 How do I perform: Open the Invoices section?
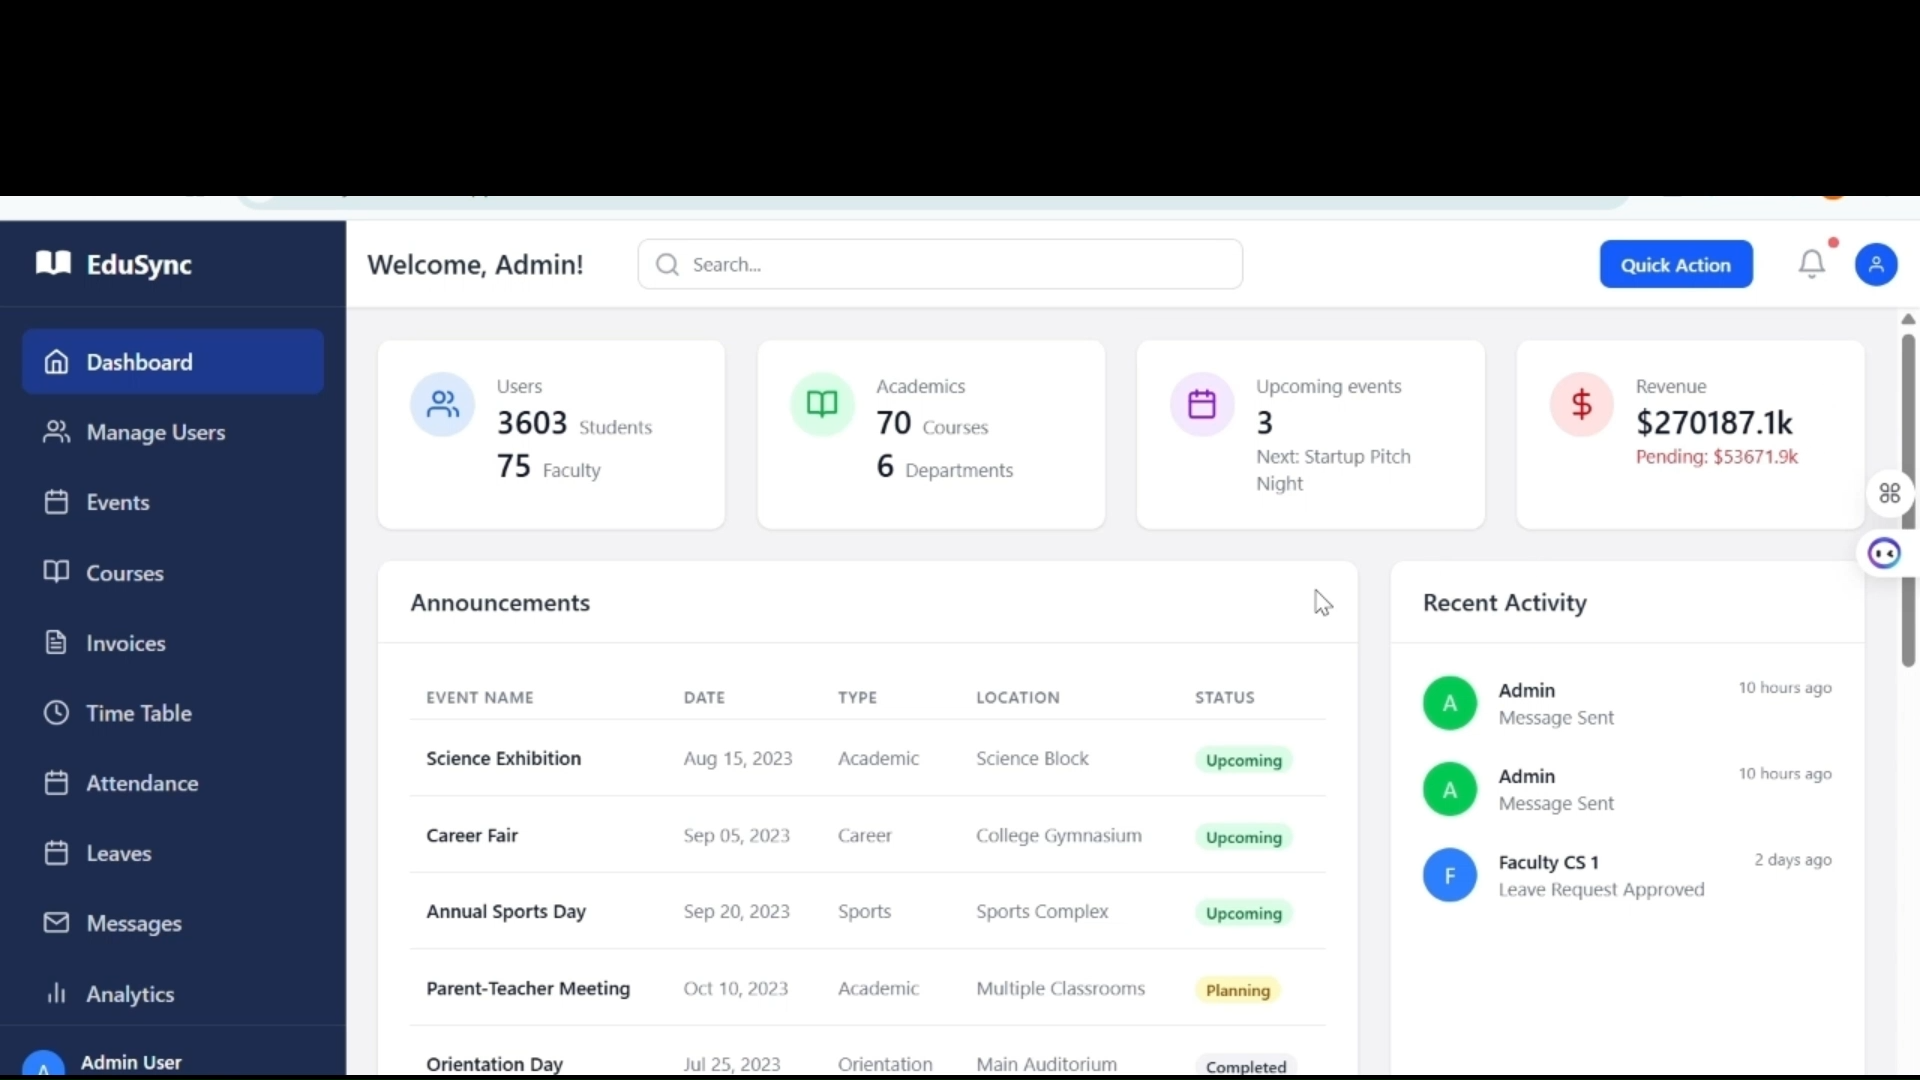coord(125,643)
